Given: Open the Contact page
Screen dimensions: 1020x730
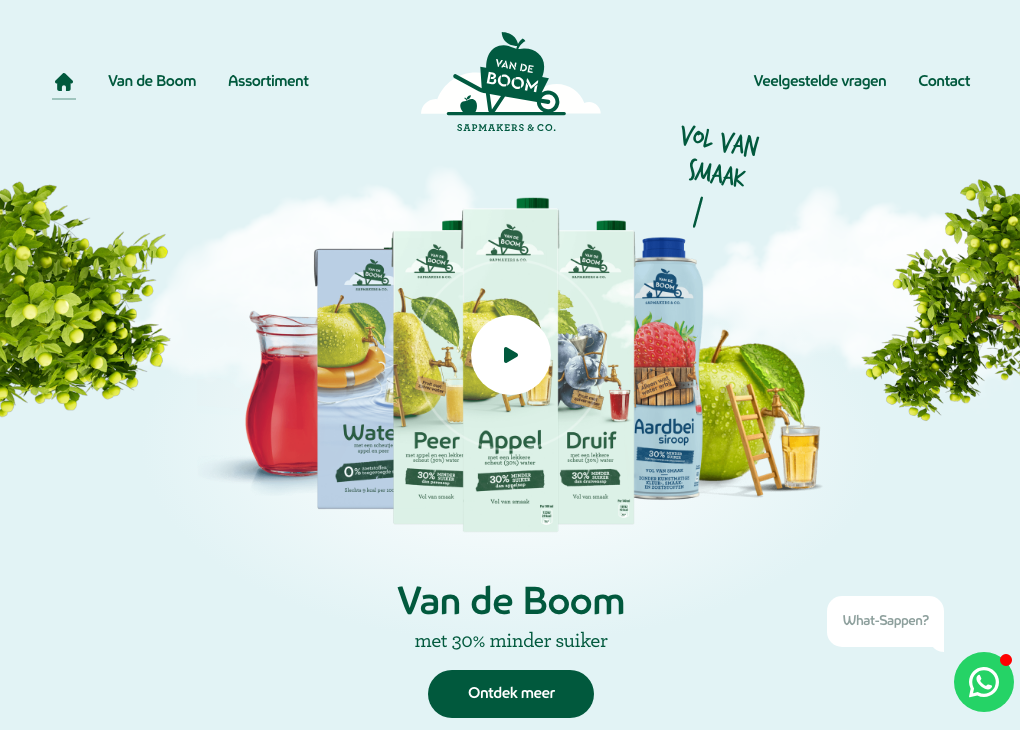Looking at the screenshot, I should coord(944,81).
